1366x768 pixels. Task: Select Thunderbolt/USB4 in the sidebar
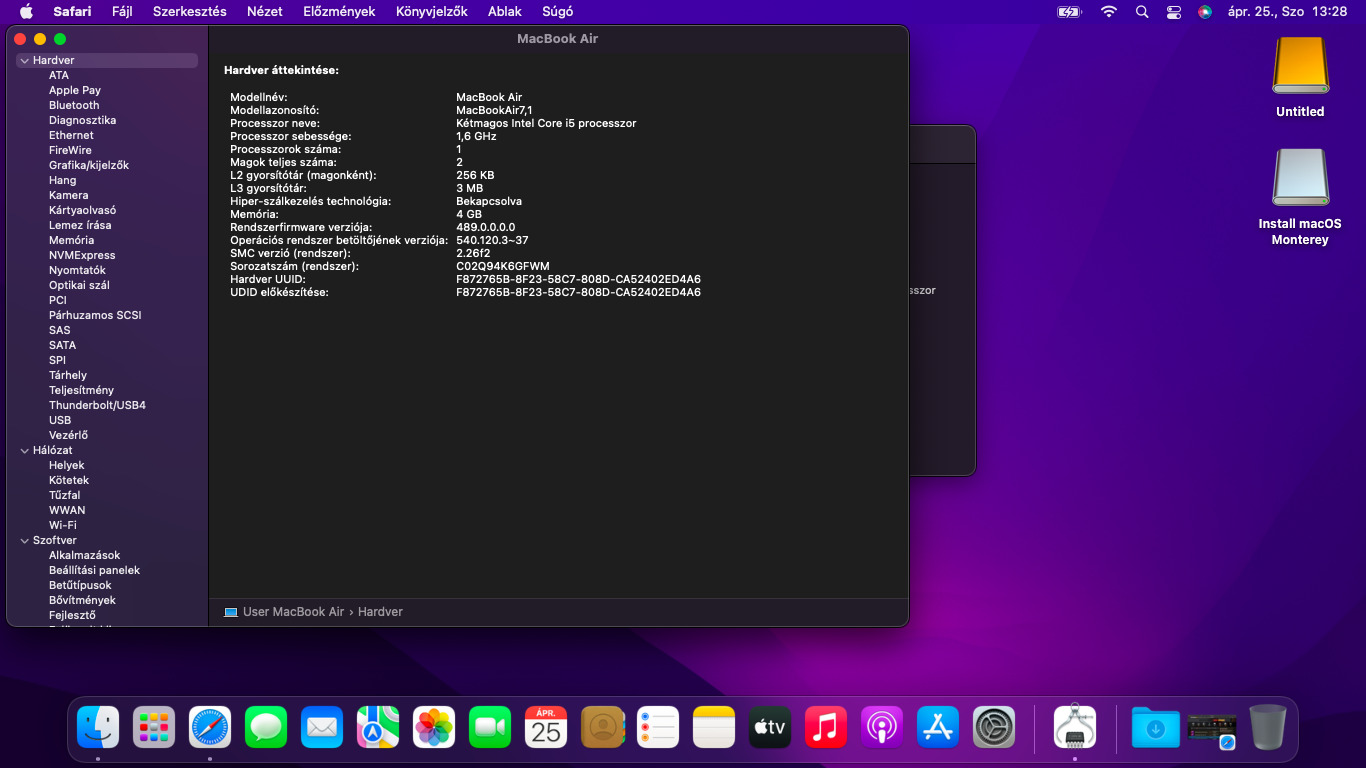pos(97,405)
